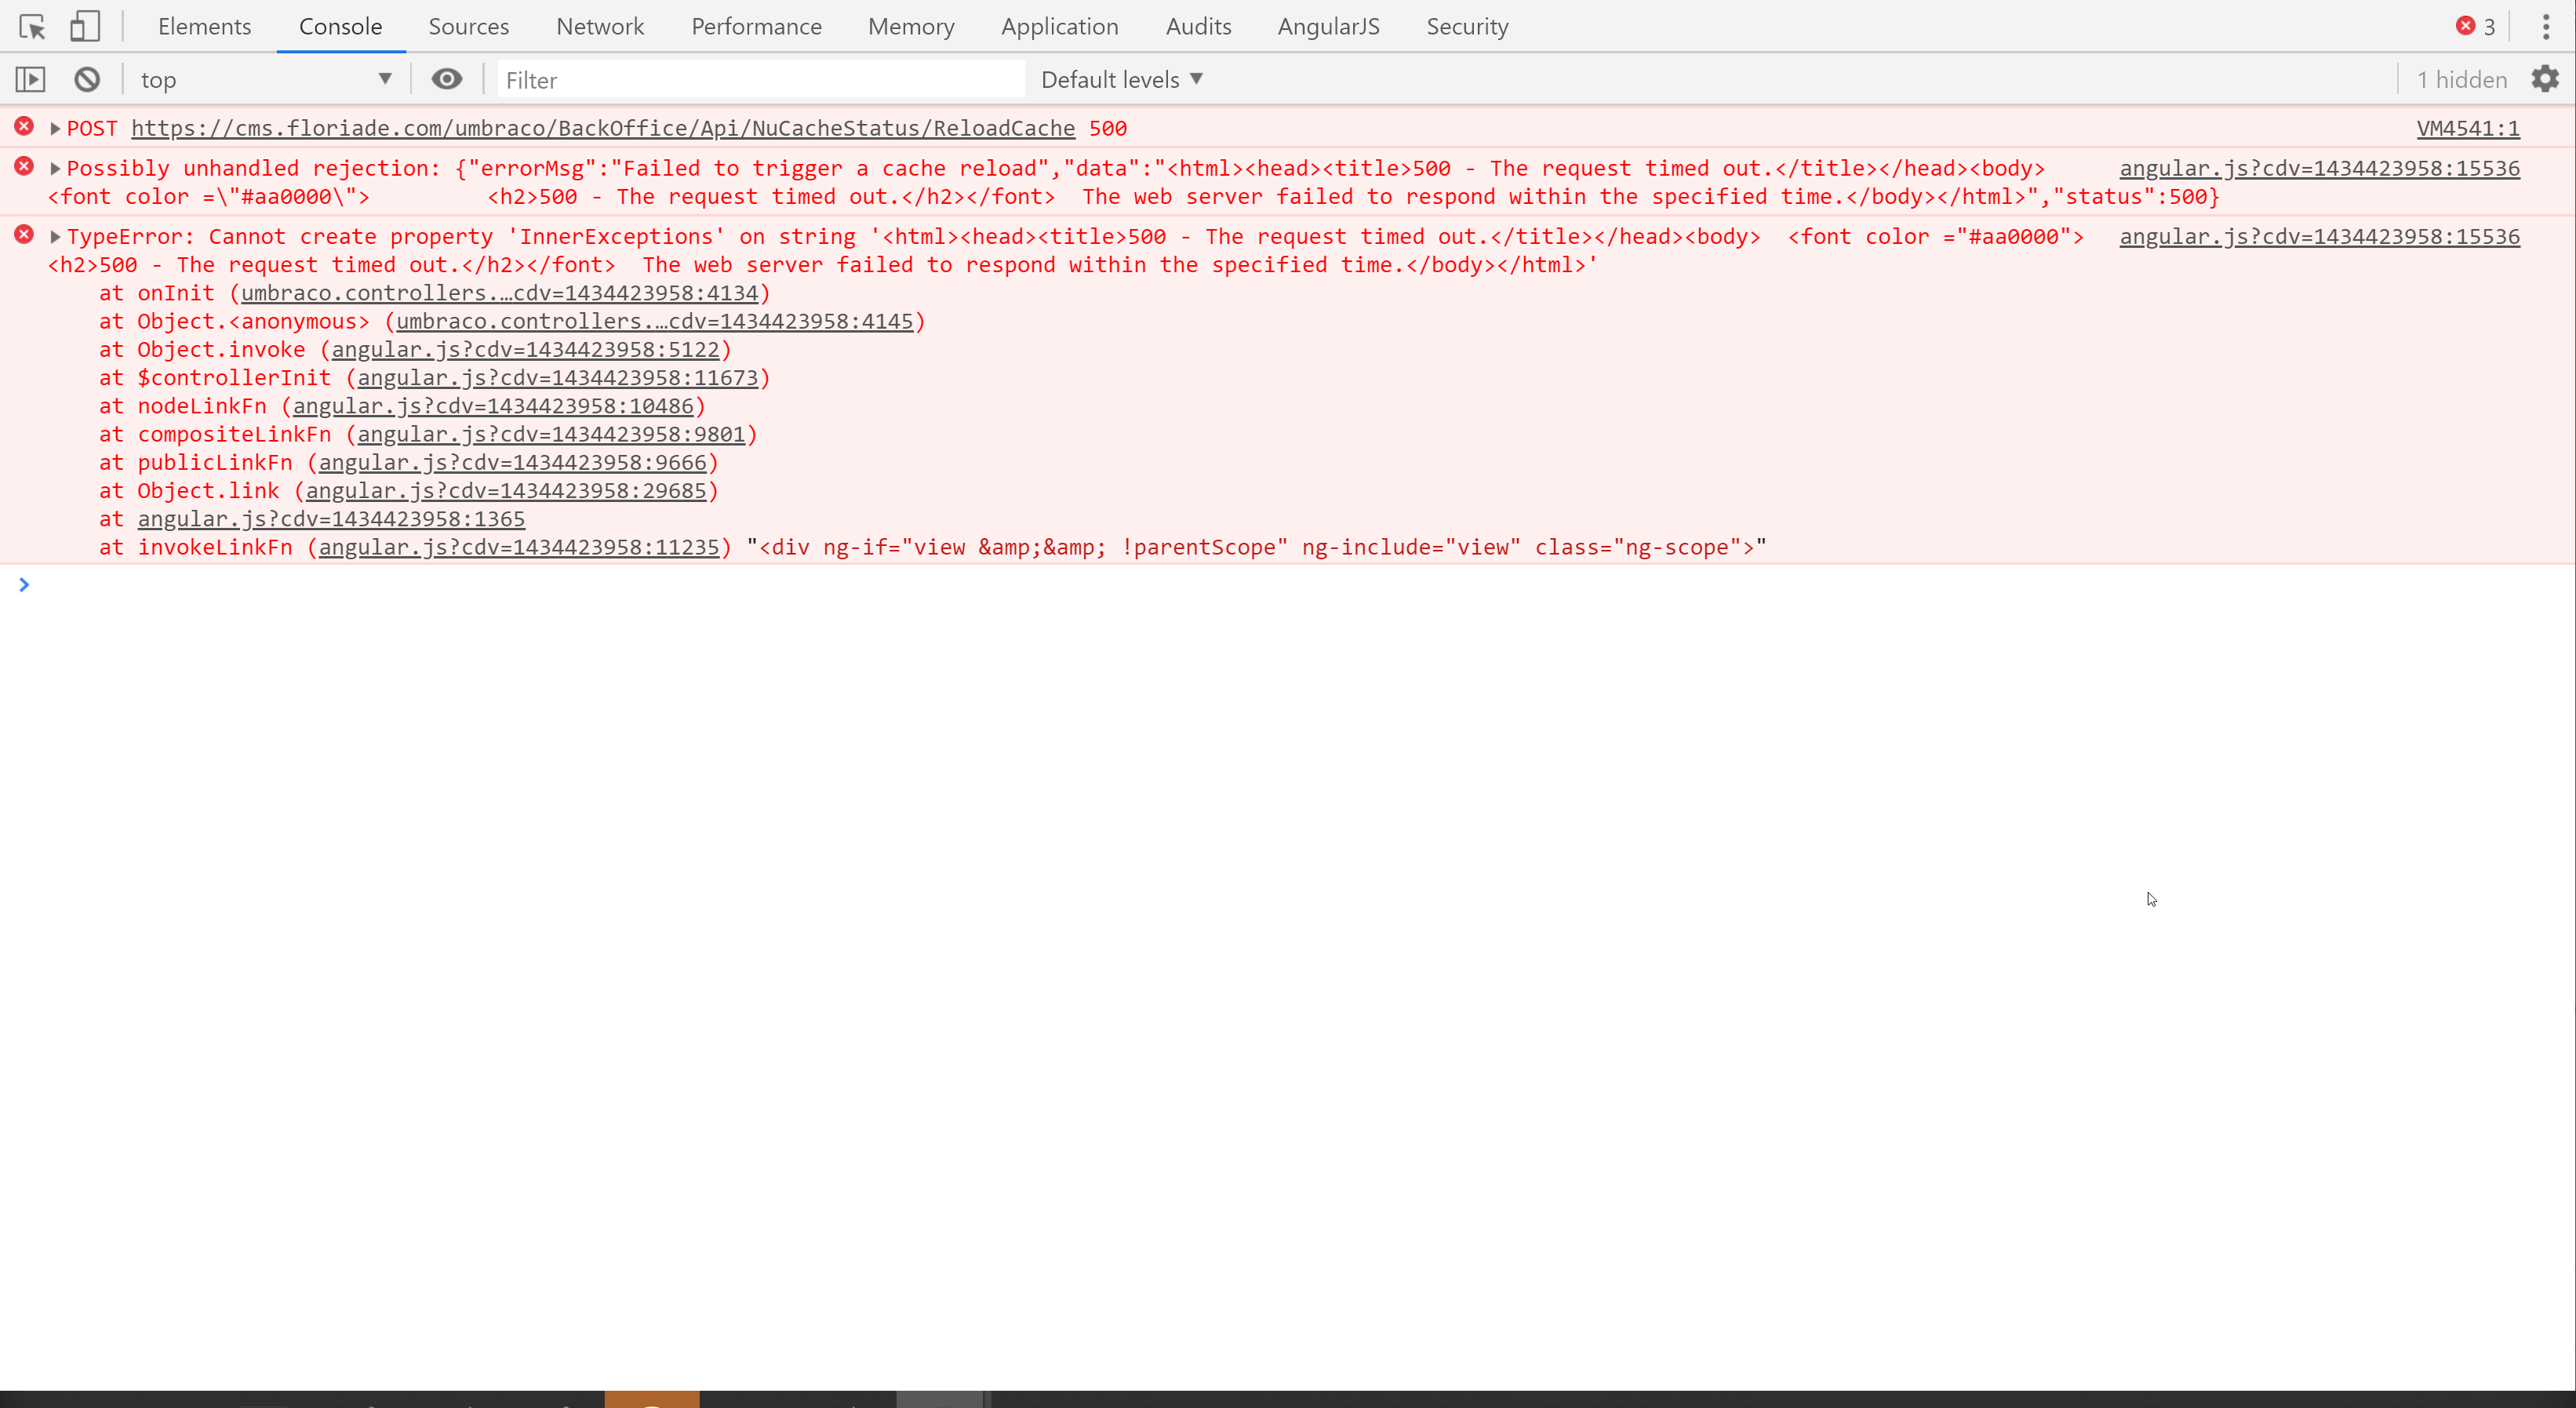Clear the console

pyautogui.click(x=86, y=79)
